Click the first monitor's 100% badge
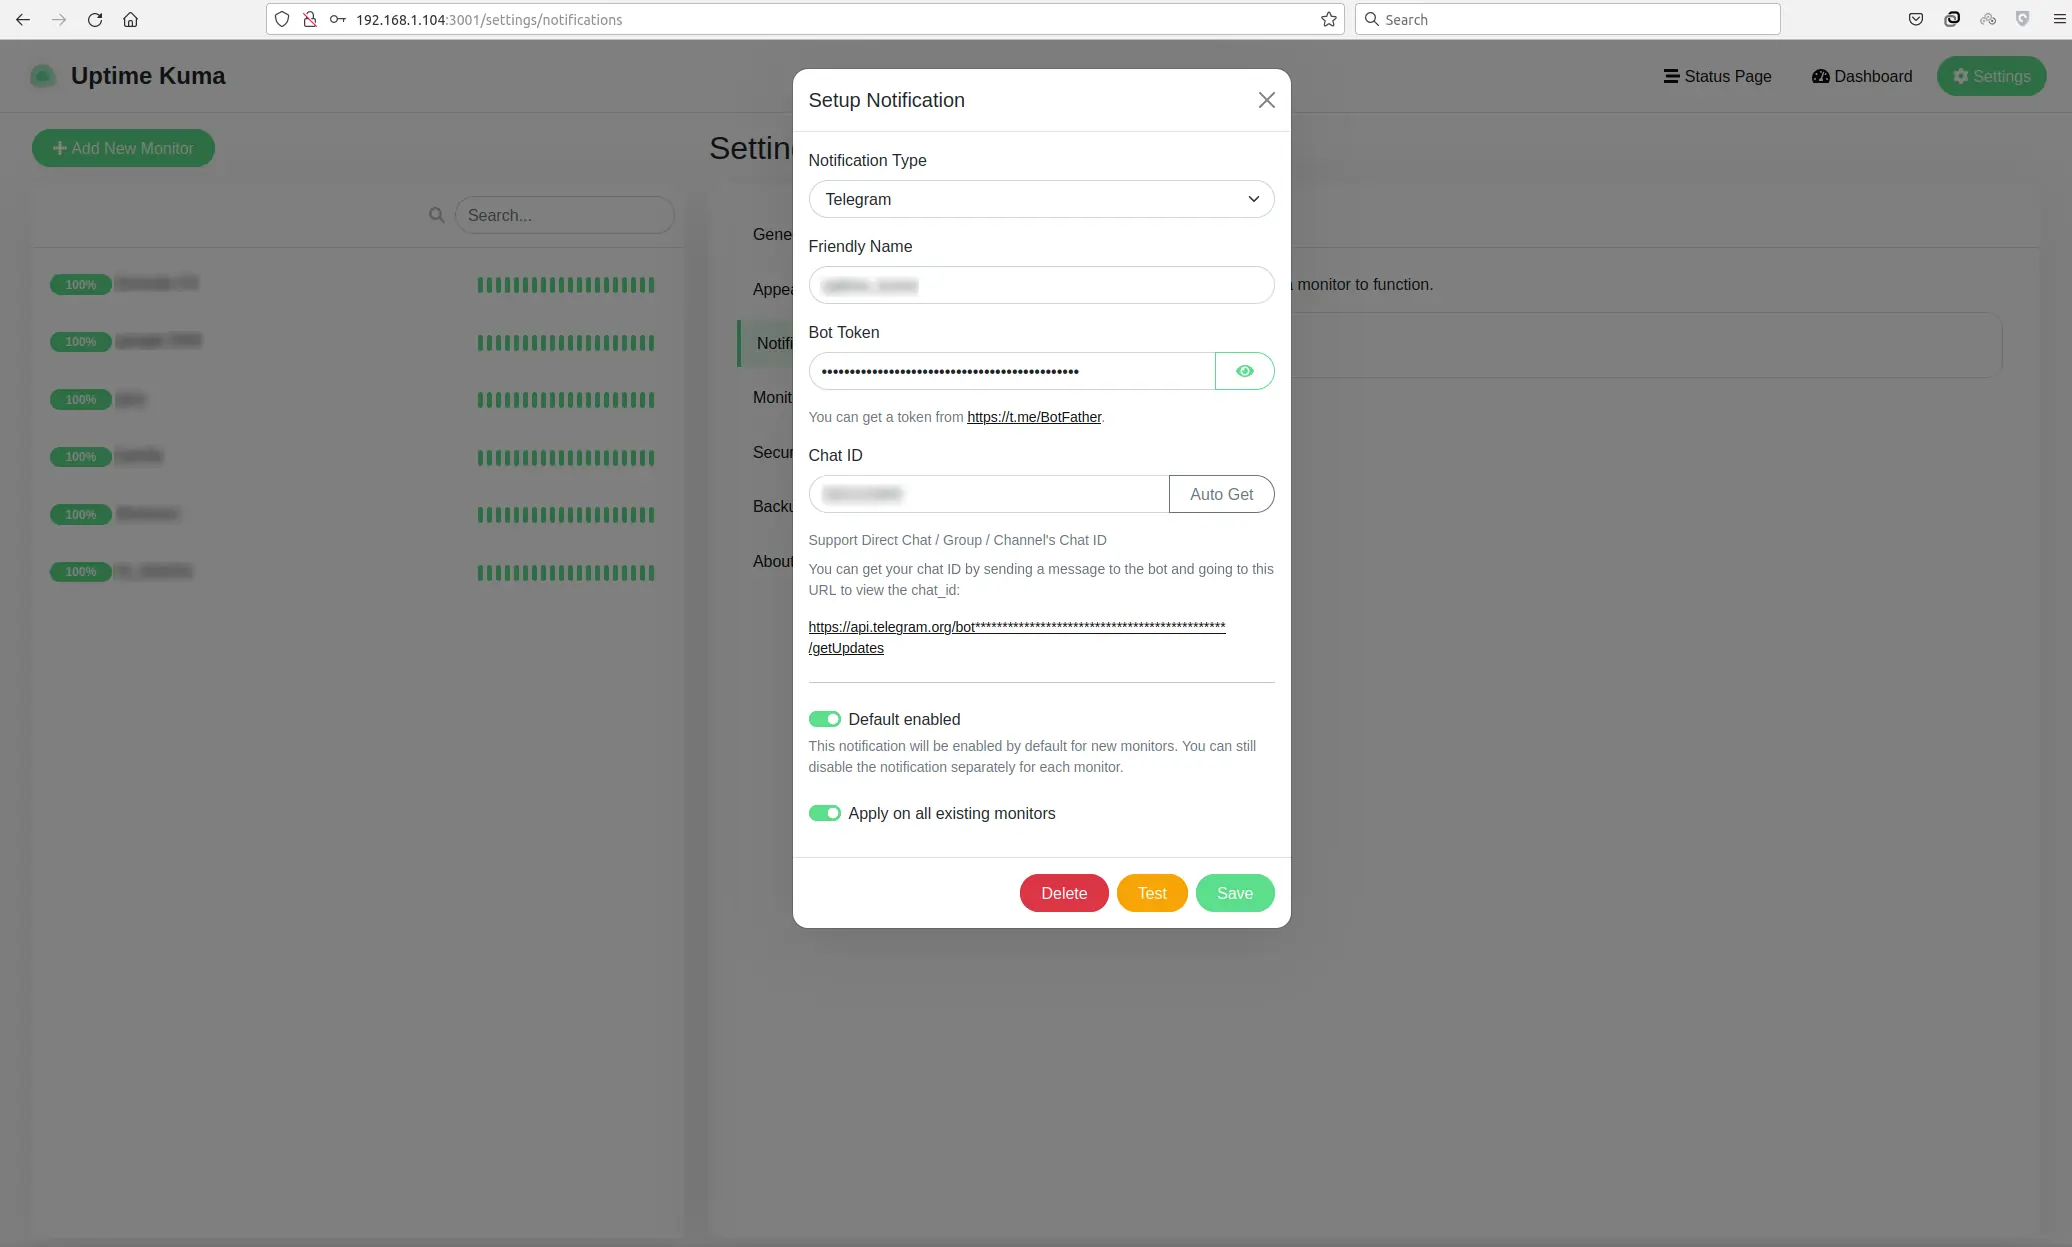 point(80,285)
